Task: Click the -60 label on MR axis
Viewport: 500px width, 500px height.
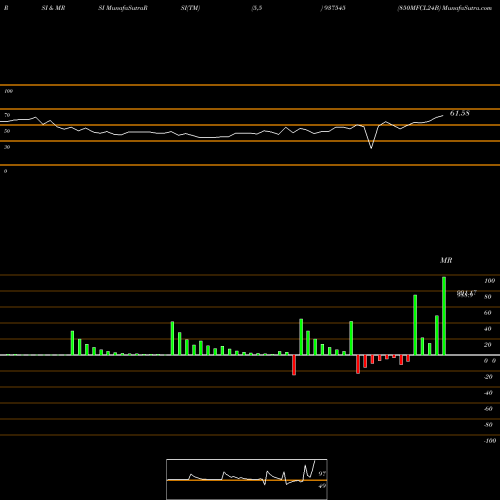Action: (x=488, y=409)
